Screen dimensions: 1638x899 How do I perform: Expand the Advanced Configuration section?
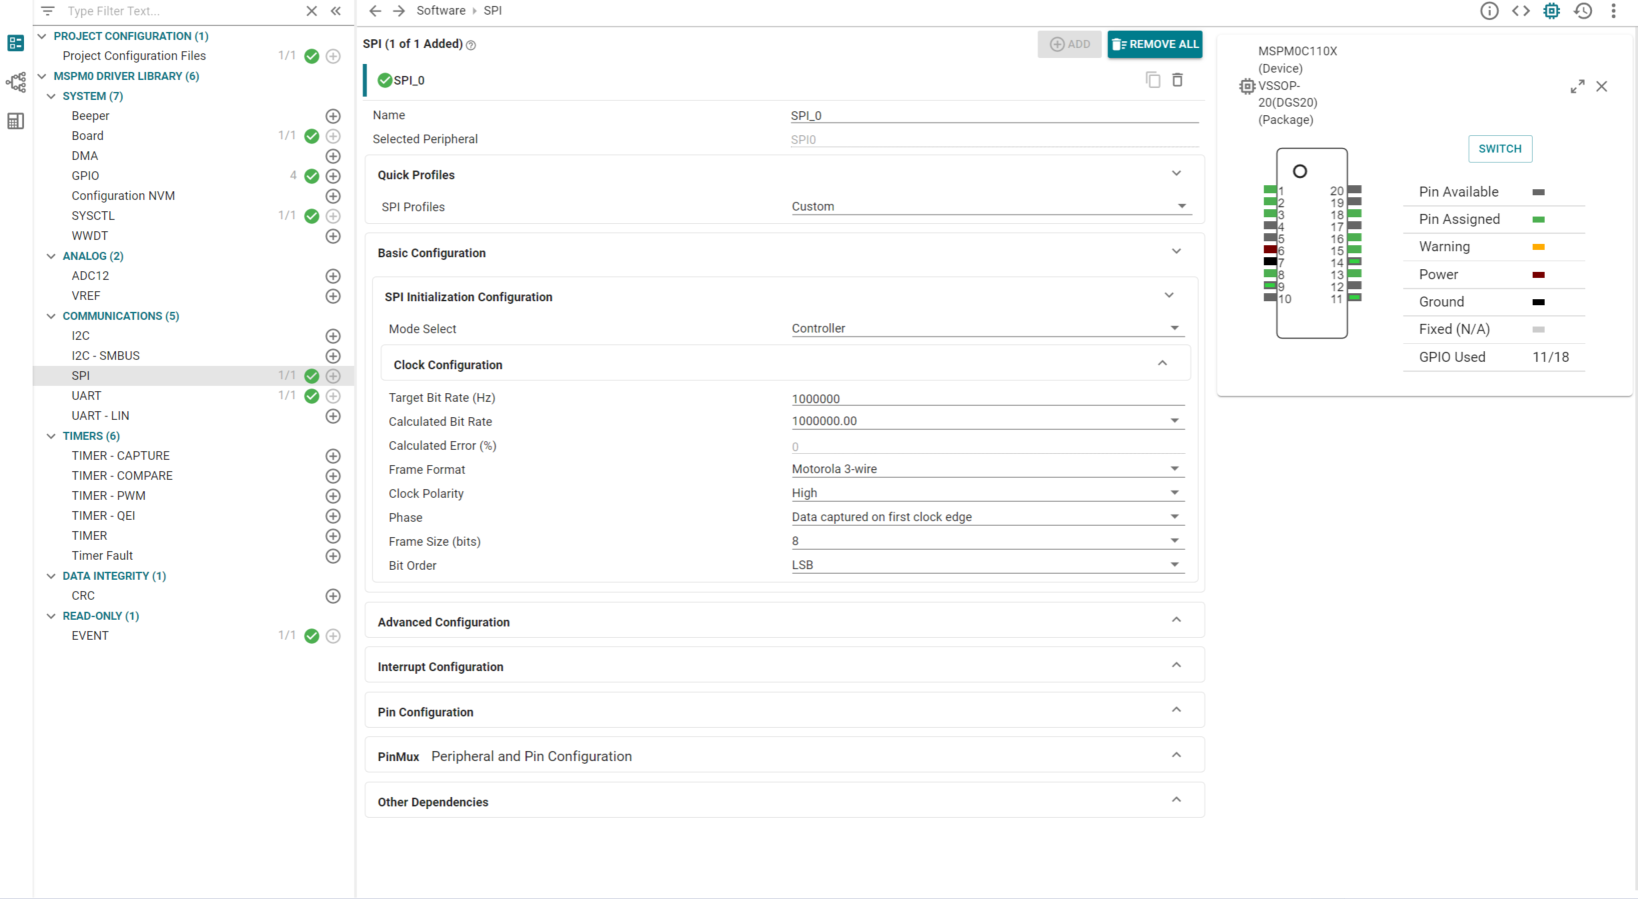(784, 622)
